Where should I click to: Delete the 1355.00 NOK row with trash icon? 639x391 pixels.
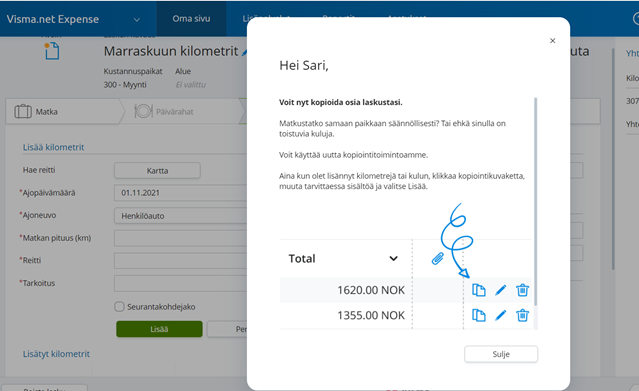522,315
